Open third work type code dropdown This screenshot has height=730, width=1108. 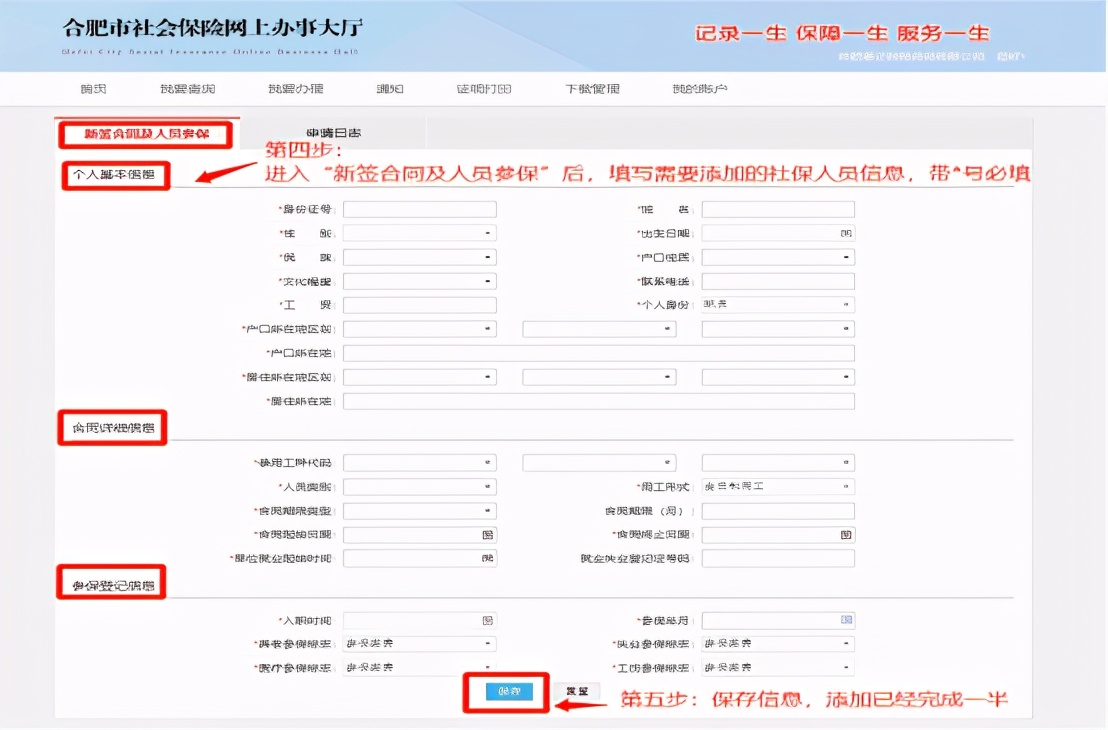click(x=778, y=462)
